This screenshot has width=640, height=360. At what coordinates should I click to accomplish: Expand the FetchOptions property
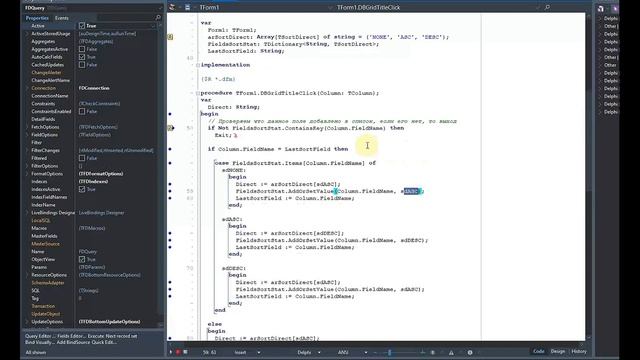coord(27,127)
